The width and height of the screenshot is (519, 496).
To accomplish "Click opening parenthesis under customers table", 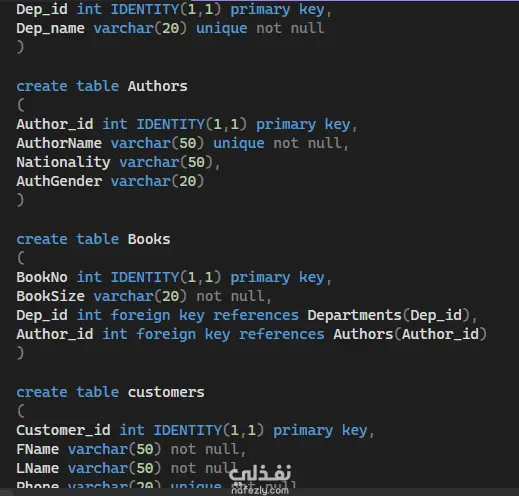I will [20, 411].
